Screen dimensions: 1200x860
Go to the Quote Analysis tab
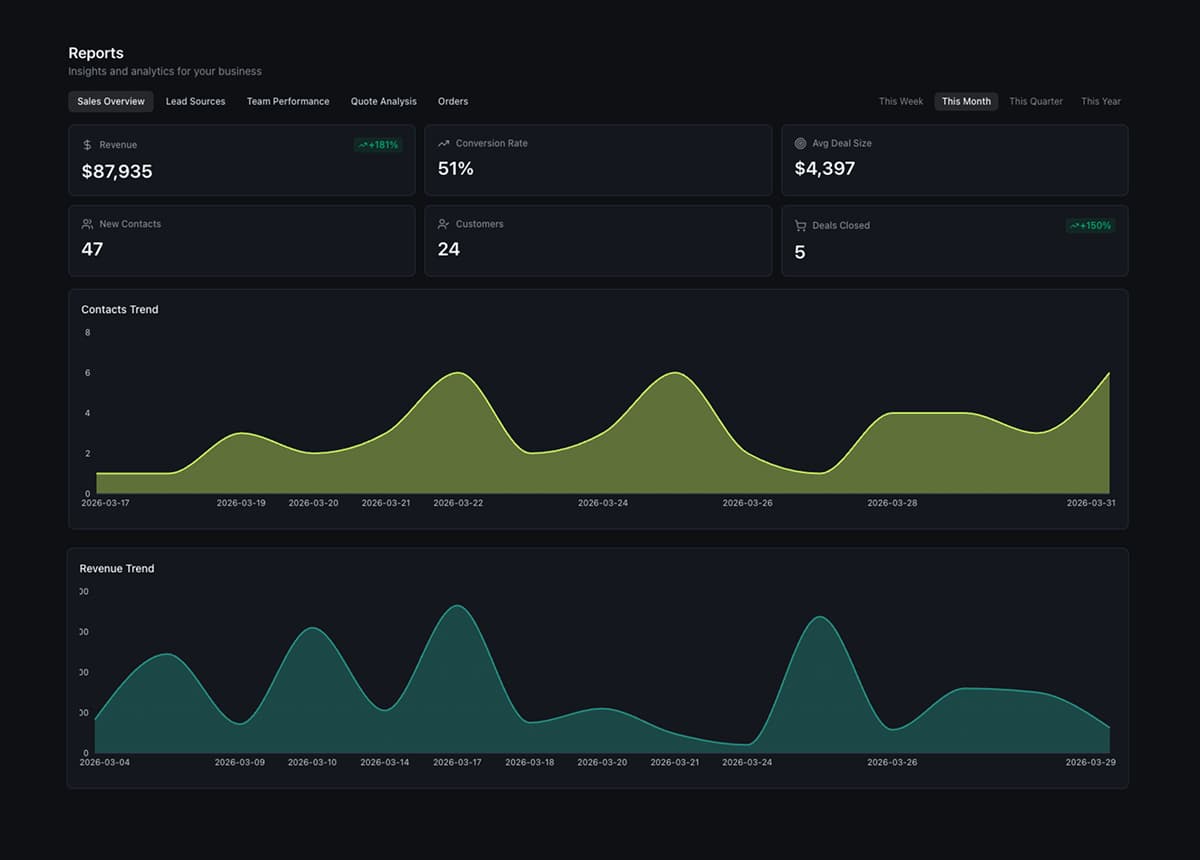383,101
